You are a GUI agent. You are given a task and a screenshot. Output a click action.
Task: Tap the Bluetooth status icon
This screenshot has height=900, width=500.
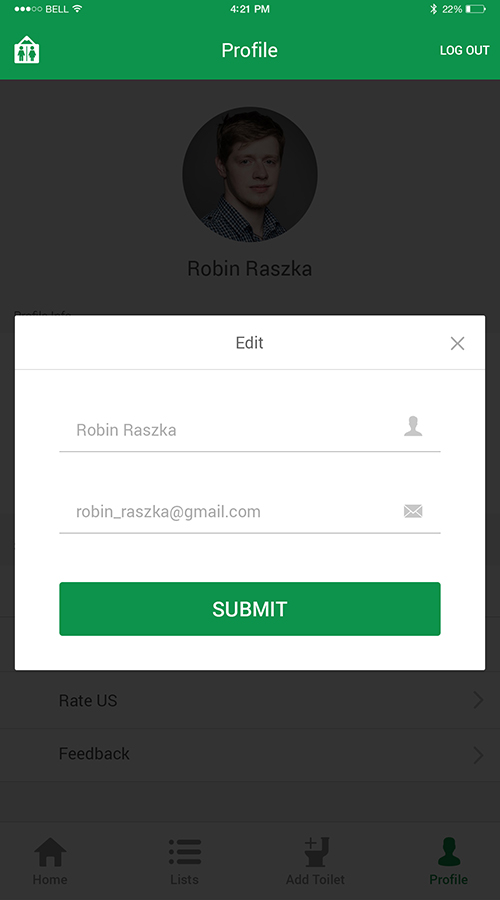(433, 9)
